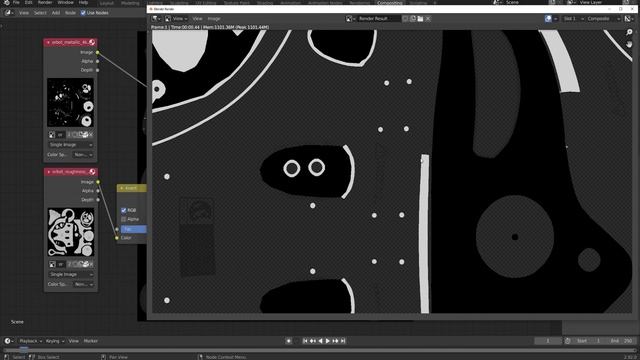640x360 pixels.
Task: Open the Help menu
Action: point(83,2)
